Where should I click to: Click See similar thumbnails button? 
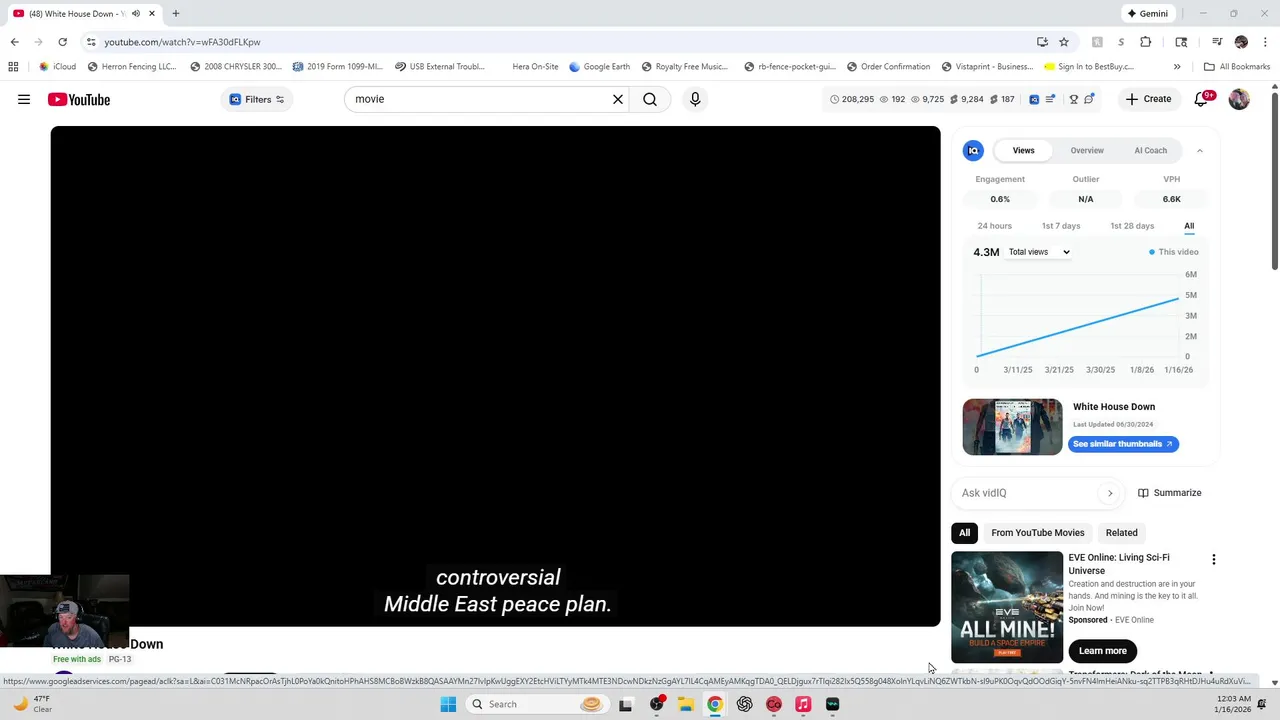[1123, 444]
